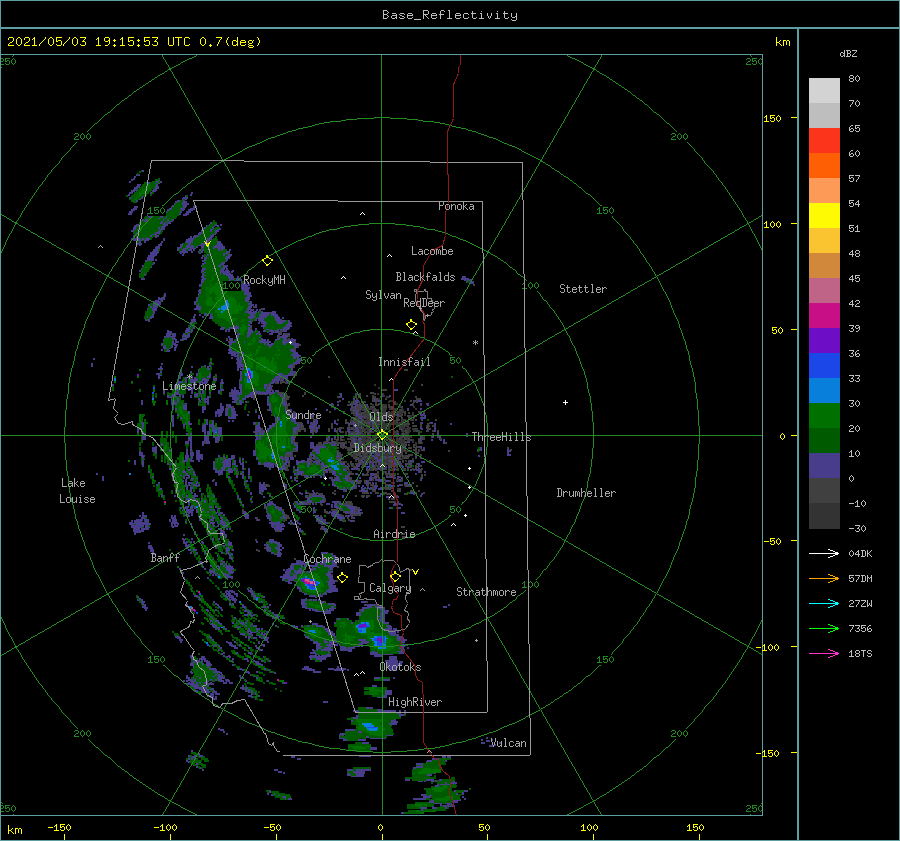
Task: Click the magenta 18TS arrow in legend
Action: point(824,653)
